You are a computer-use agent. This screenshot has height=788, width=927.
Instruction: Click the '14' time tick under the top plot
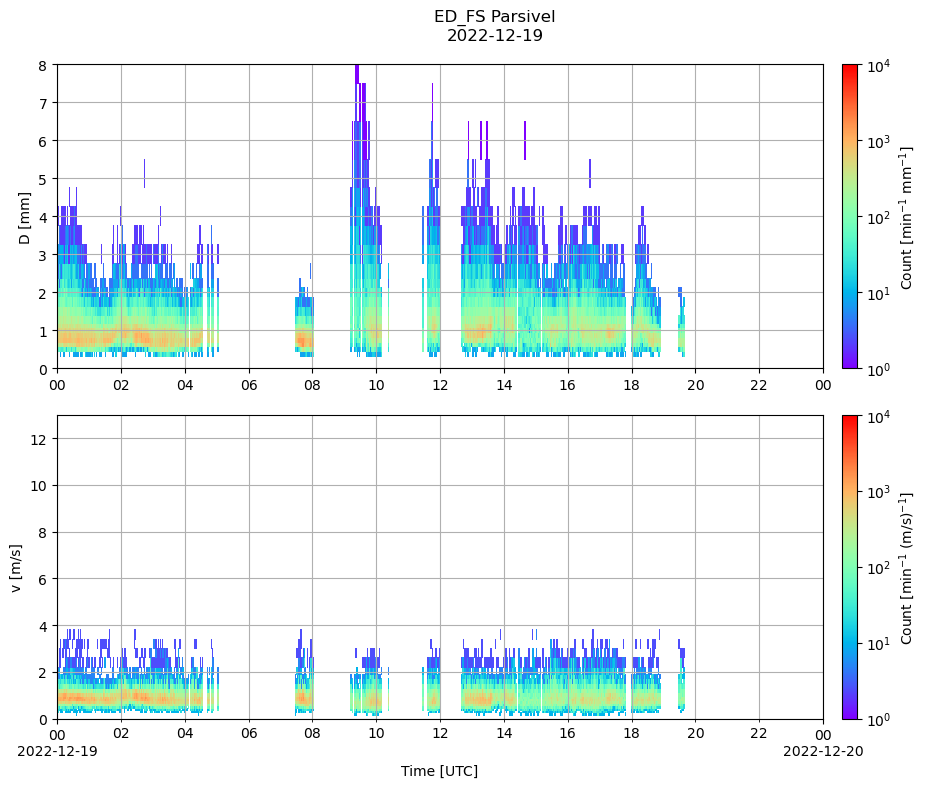[504, 385]
